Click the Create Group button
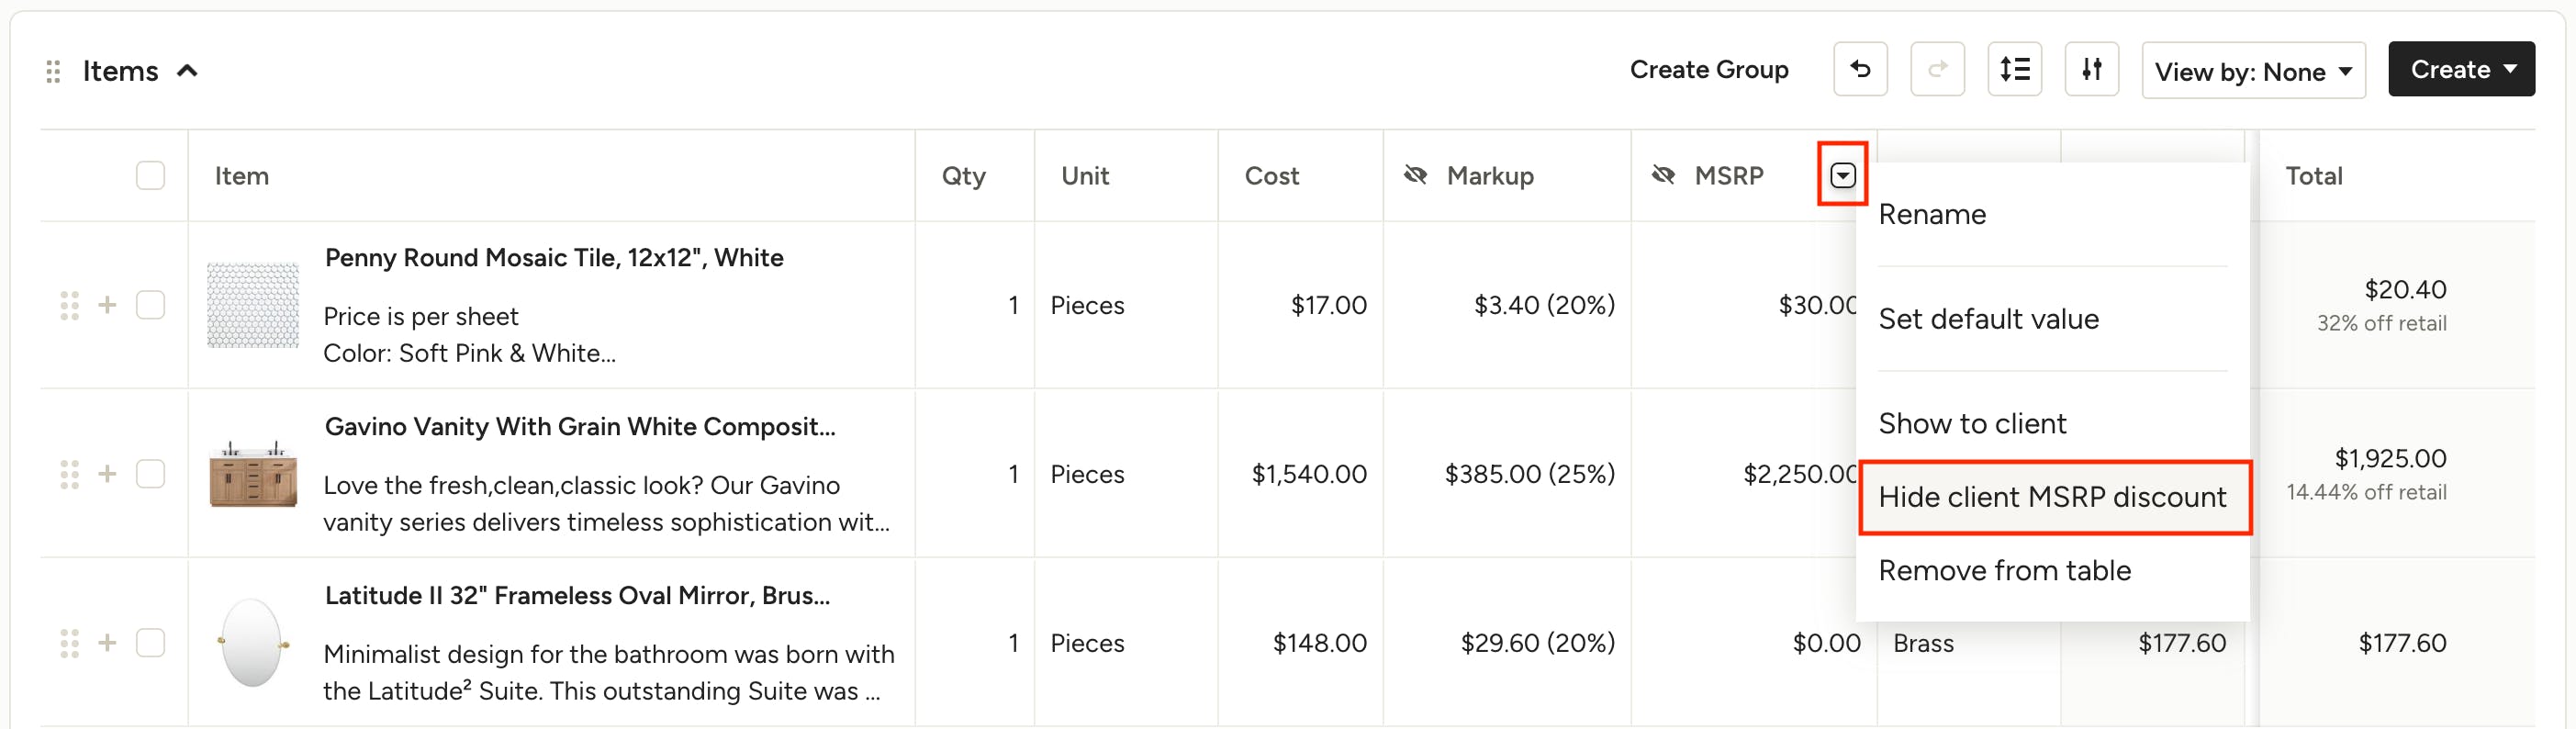 pos(1709,70)
